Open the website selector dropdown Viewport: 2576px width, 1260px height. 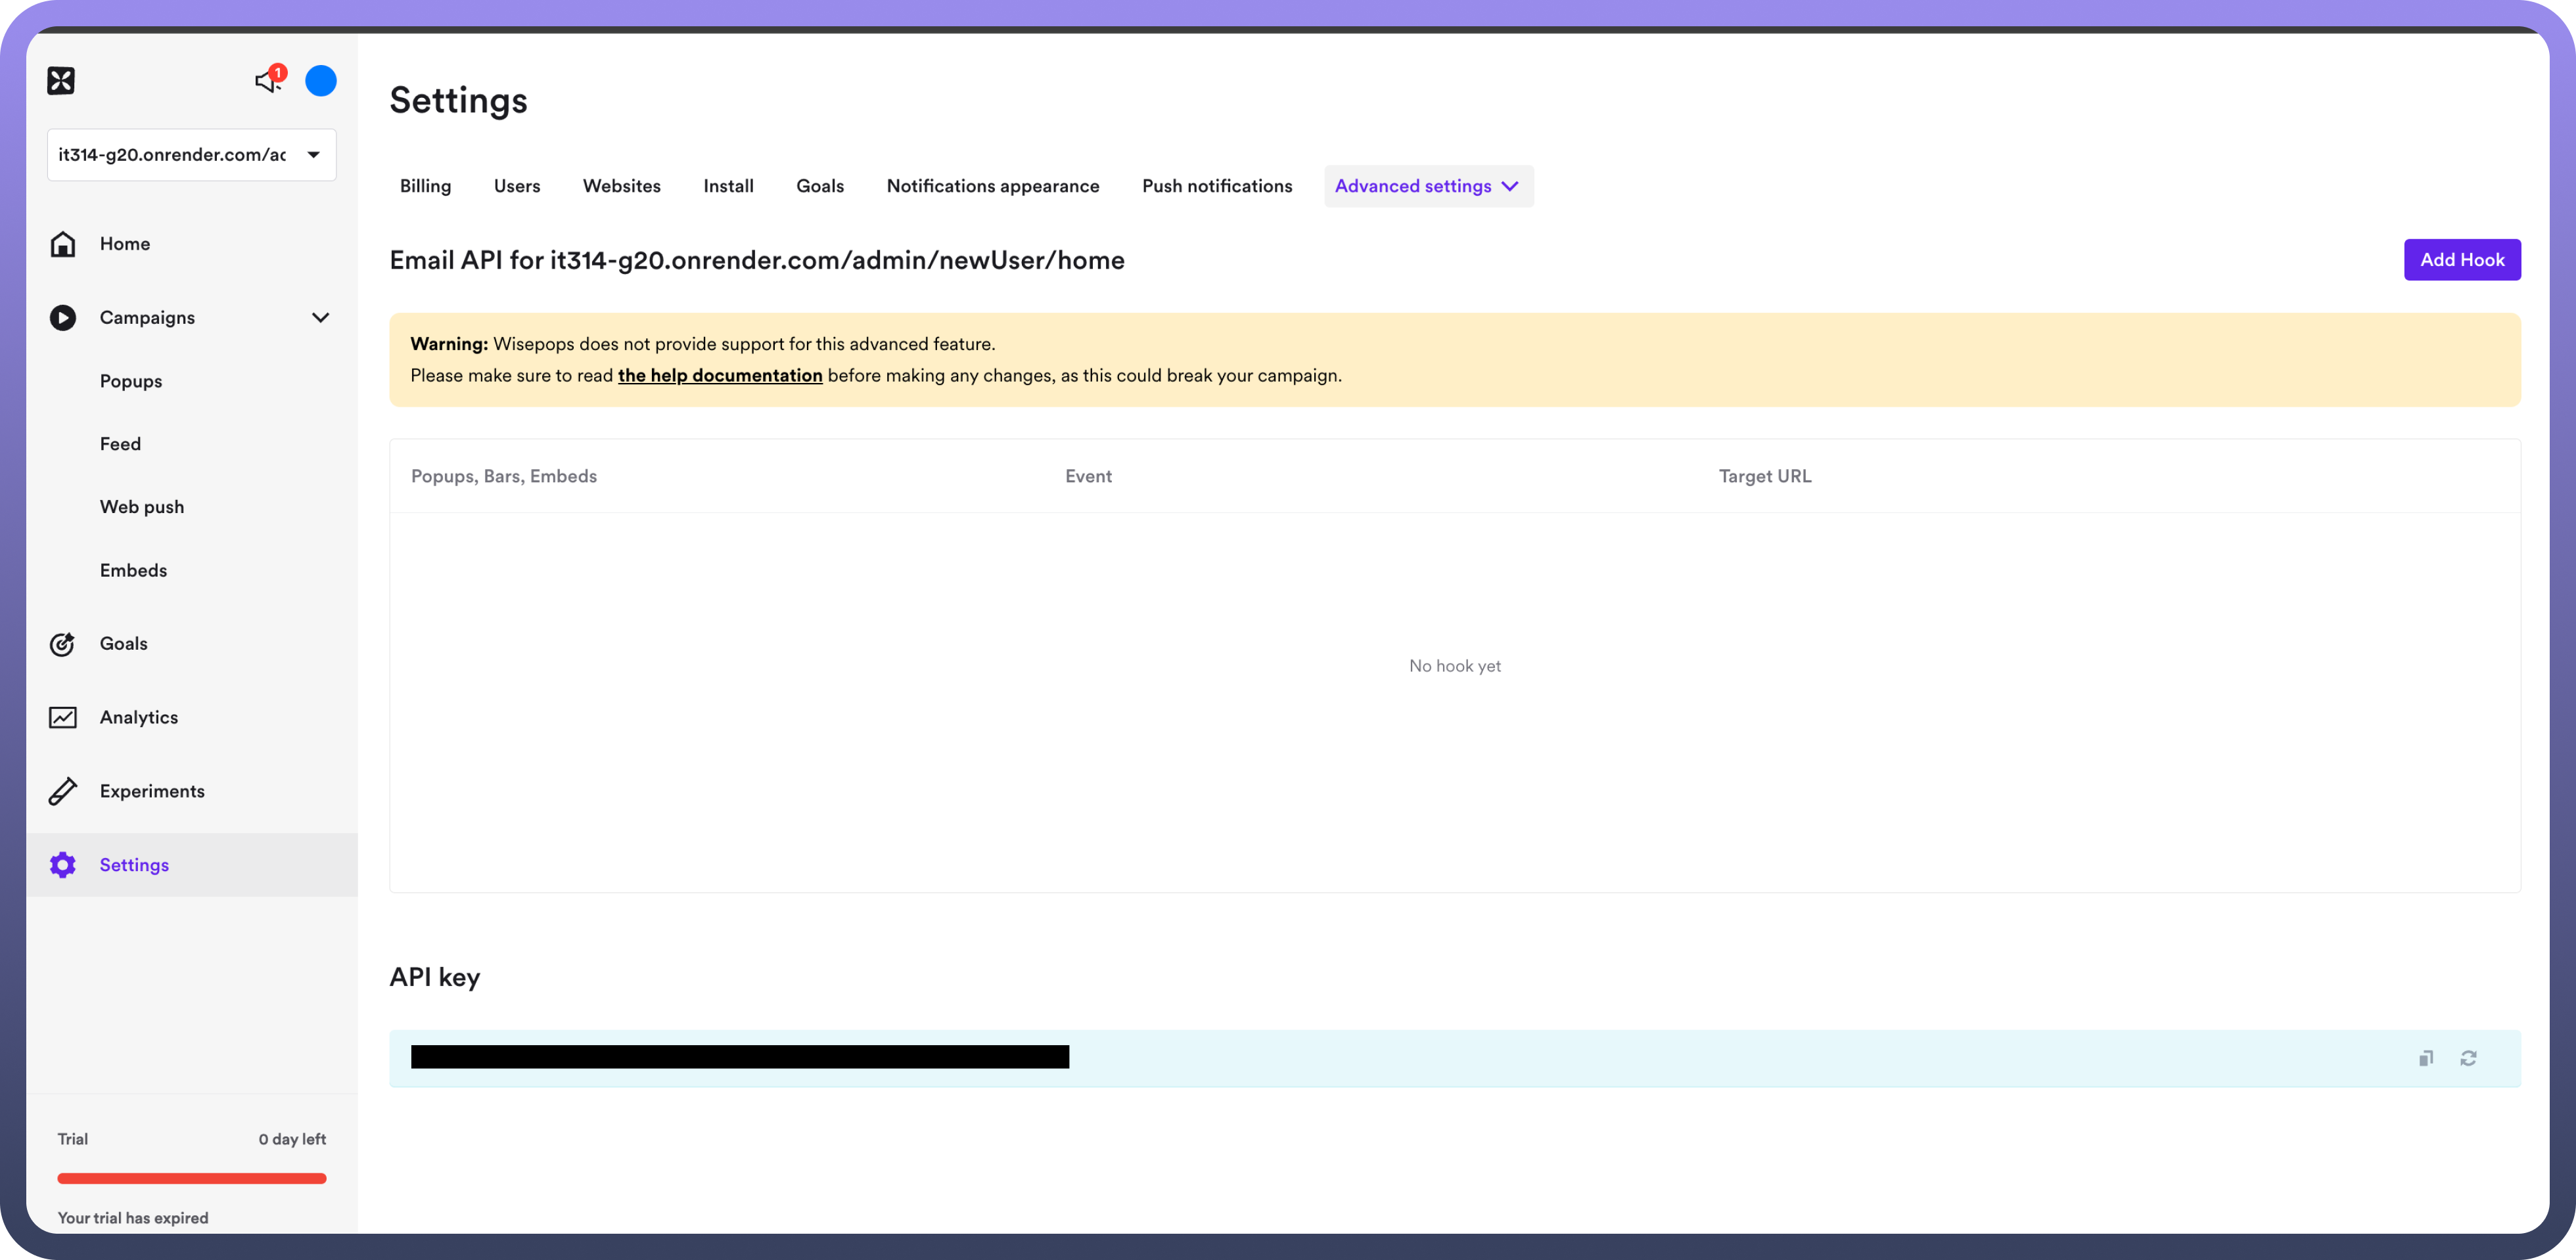pyautogui.click(x=191, y=155)
